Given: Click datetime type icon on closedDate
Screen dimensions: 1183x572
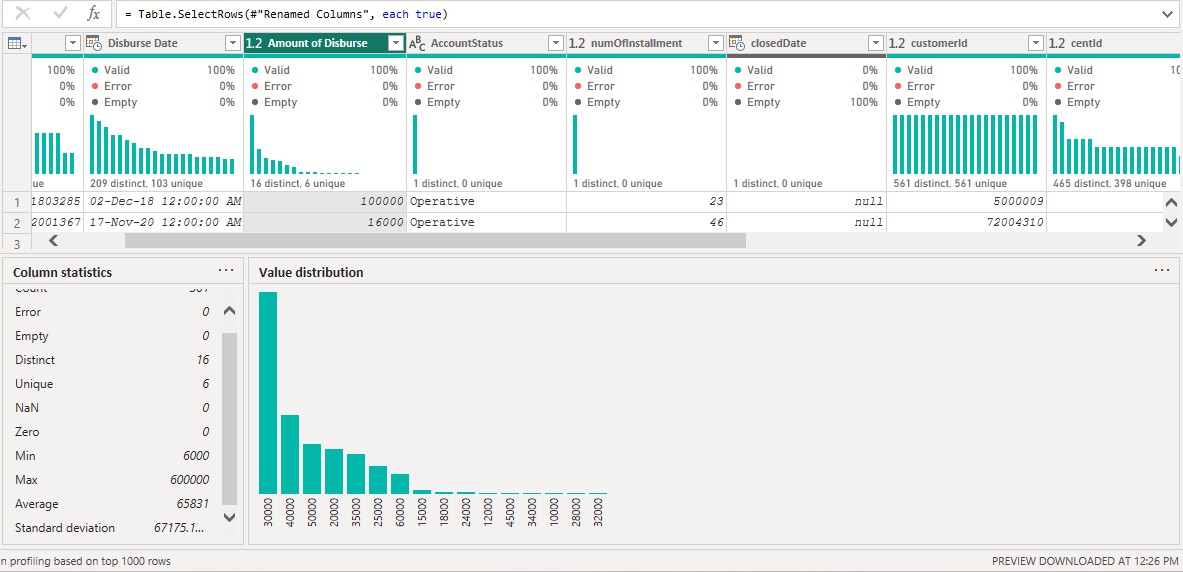Looking at the screenshot, I should point(737,44).
